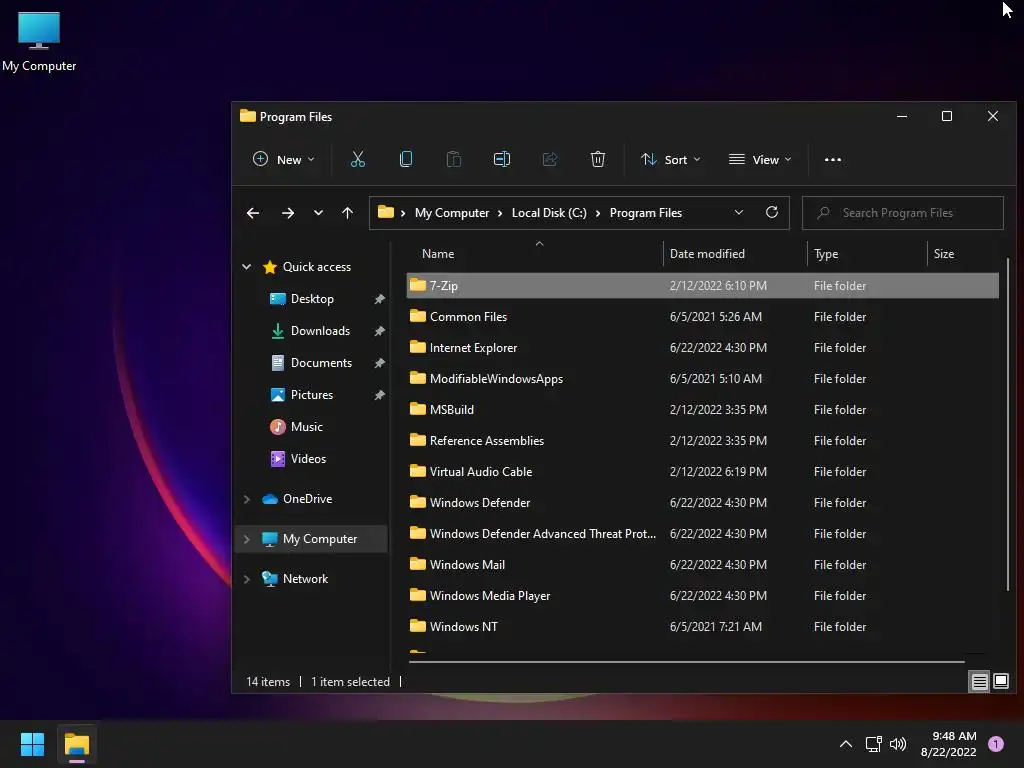Click the Search Program Files box
The height and width of the screenshot is (768, 1024).
(903, 213)
